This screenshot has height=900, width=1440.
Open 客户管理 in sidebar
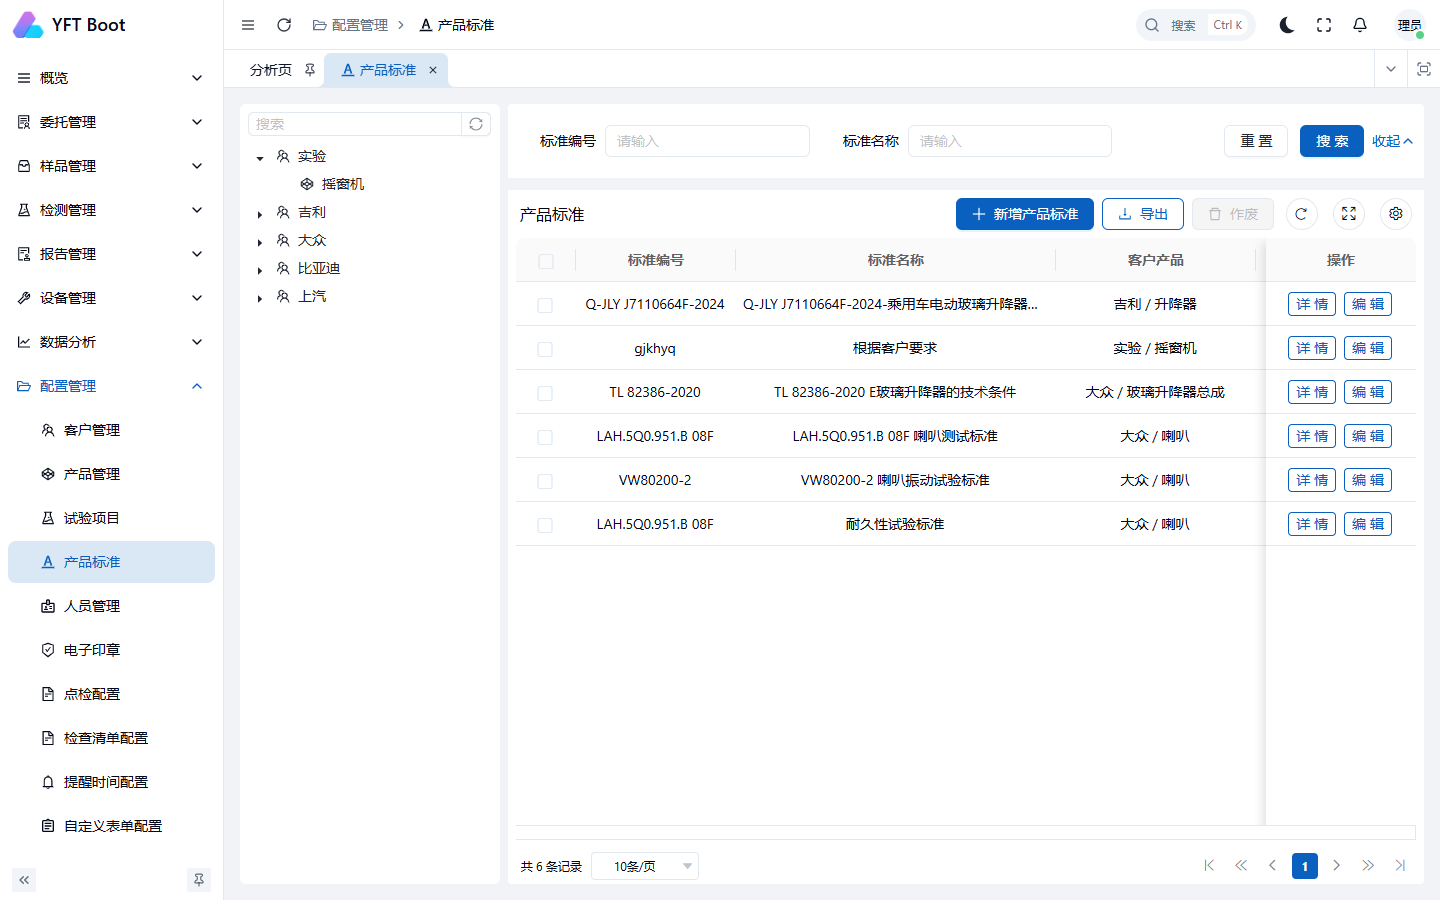pos(111,430)
